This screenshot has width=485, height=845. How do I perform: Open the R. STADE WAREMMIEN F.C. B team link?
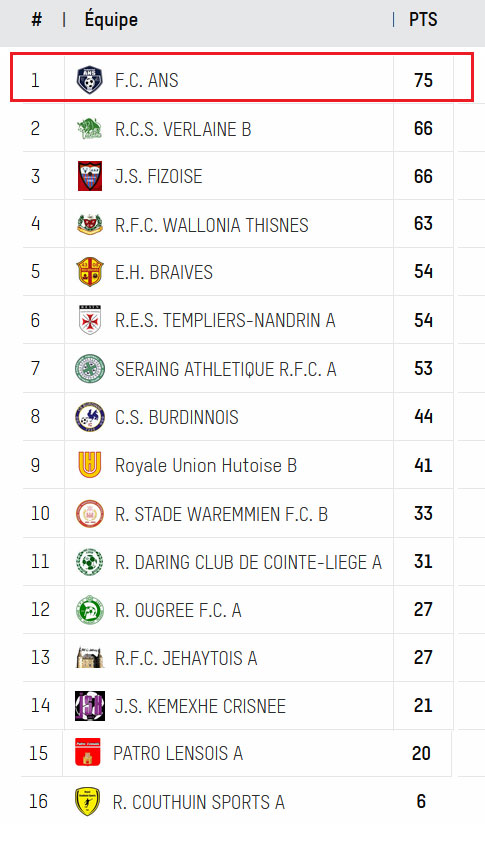(221, 514)
